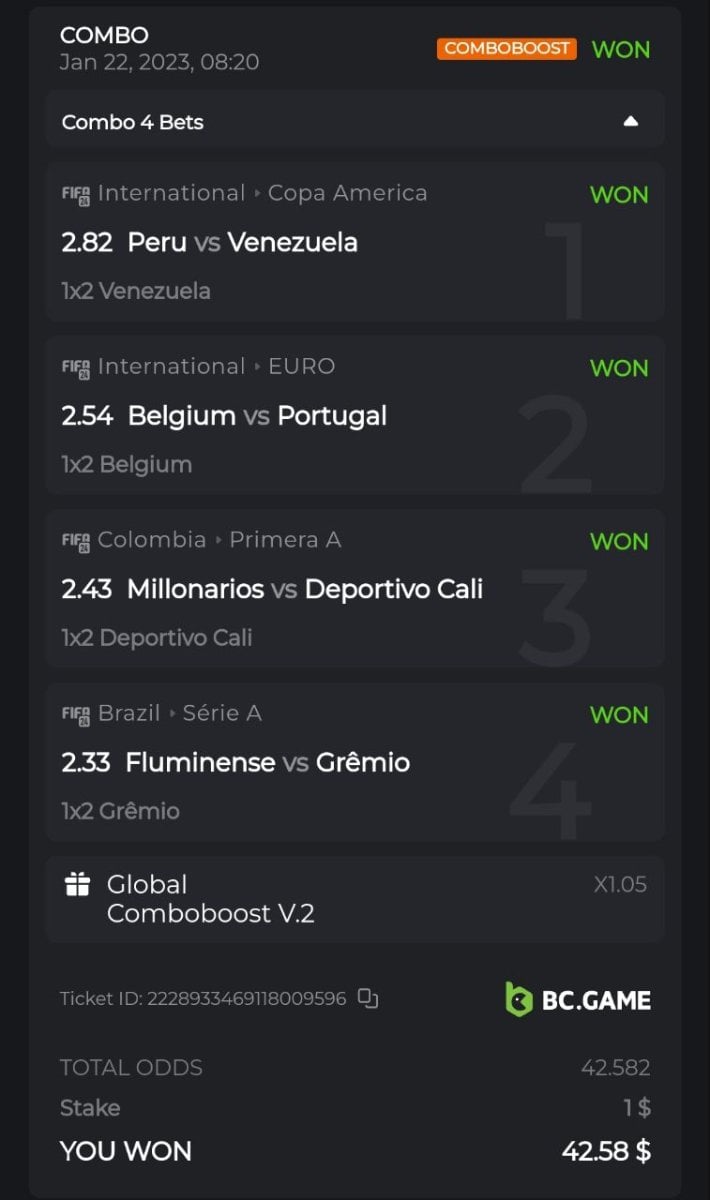This screenshot has height=1200, width=710.
Task: Click the FIFA icon beside Colombia Primera A
Action: tap(76, 541)
